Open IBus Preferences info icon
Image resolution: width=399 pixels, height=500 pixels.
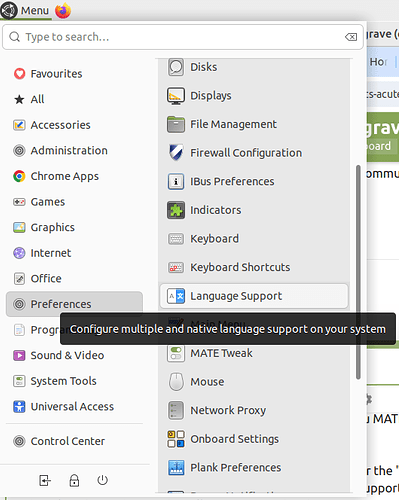pyautogui.click(x=176, y=182)
